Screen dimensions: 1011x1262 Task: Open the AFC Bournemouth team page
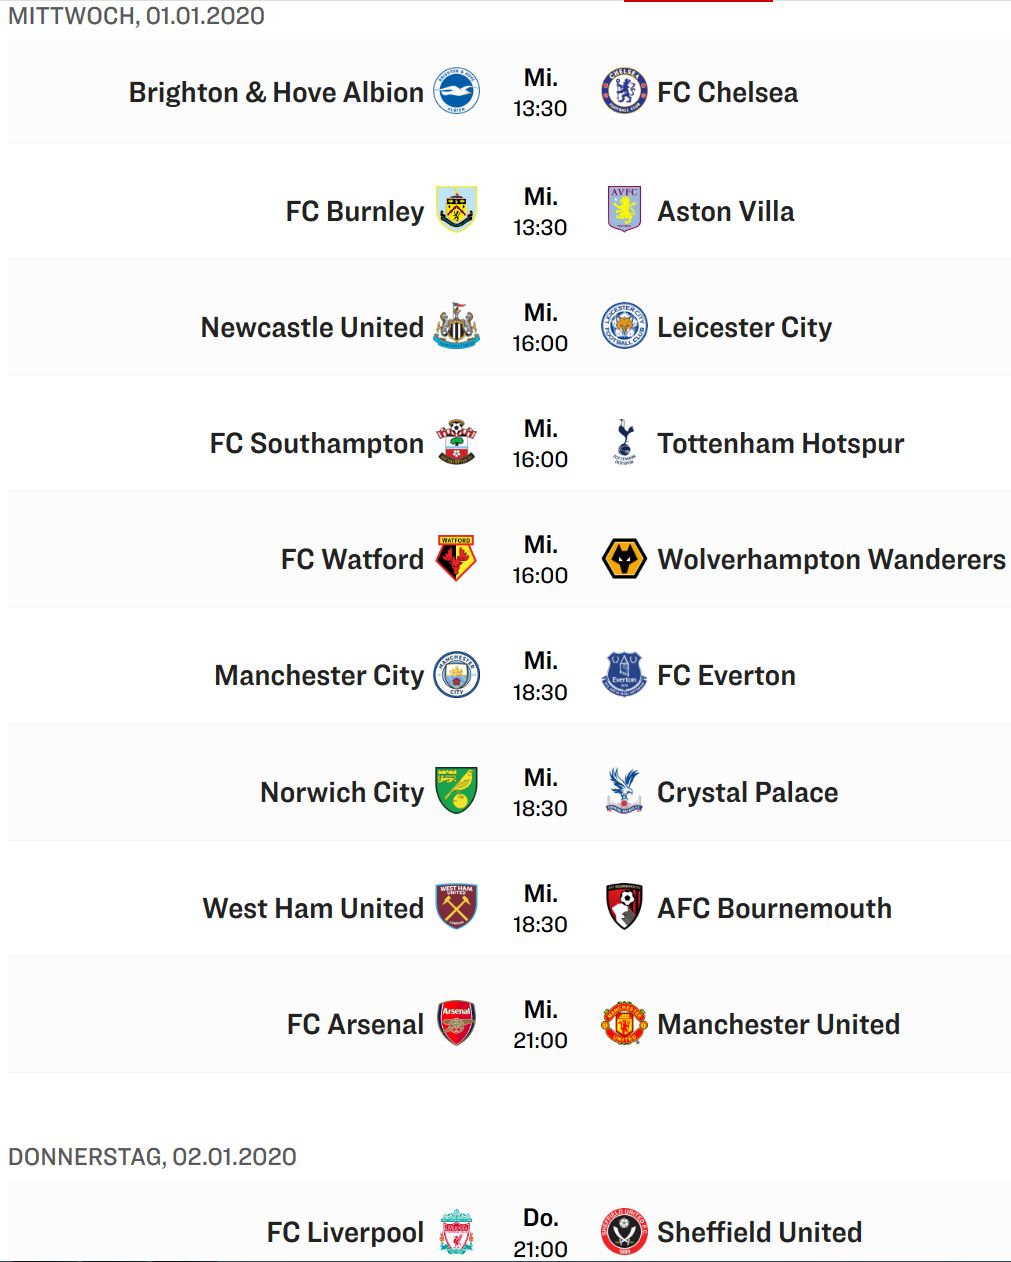coord(775,908)
